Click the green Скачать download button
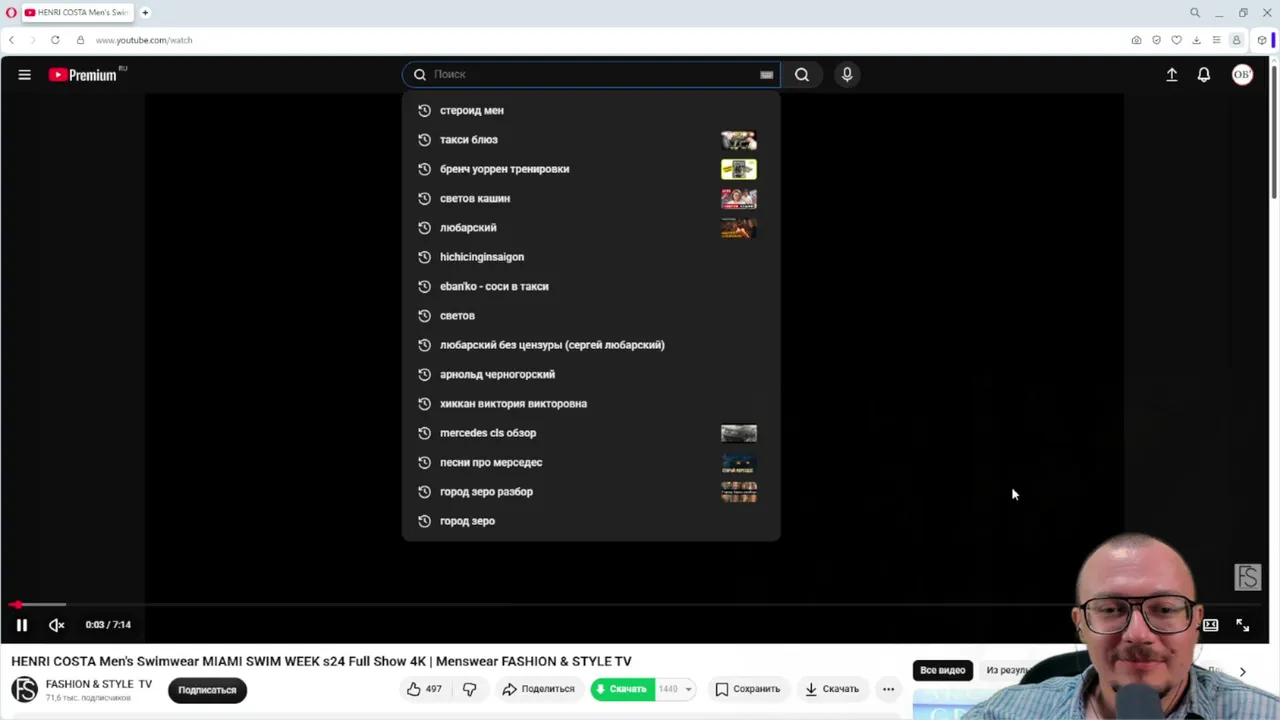Image resolution: width=1280 pixels, height=720 pixels. click(622, 689)
